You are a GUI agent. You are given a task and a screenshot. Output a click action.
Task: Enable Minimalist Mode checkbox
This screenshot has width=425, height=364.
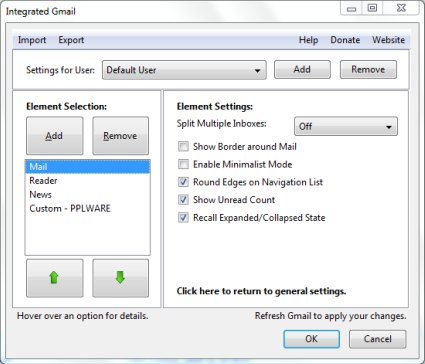[x=183, y=164]
